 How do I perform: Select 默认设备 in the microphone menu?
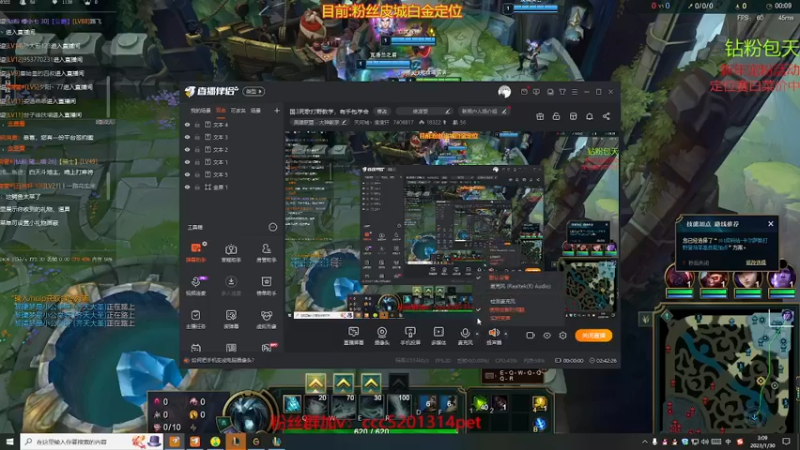(x=499, y=278)
